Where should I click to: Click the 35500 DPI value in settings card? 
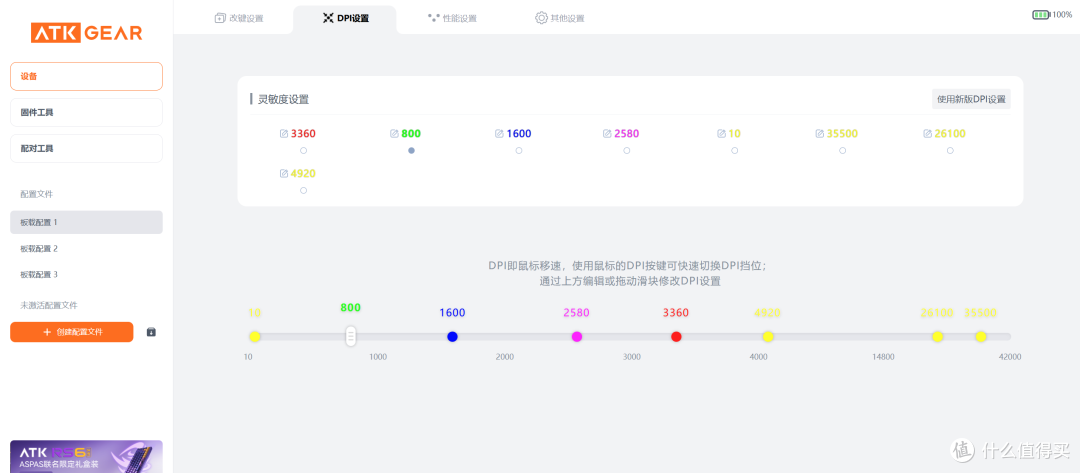pyautogui.click(x=842, y=134)
